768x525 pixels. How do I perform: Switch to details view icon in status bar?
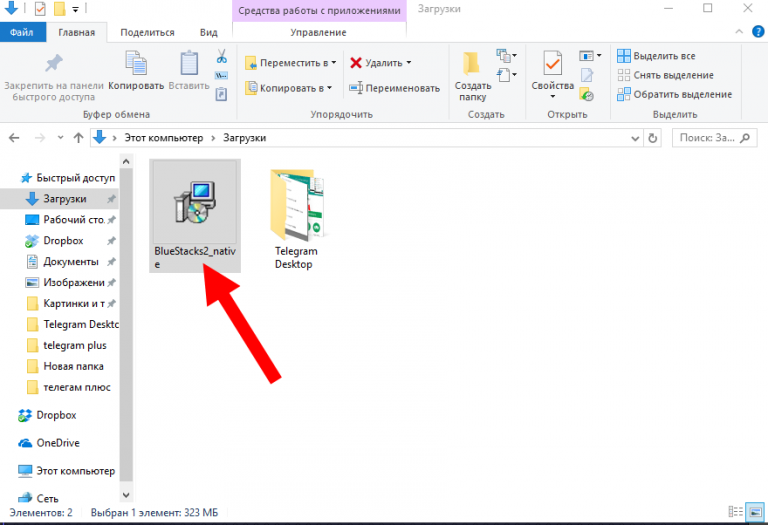point(735,512)
